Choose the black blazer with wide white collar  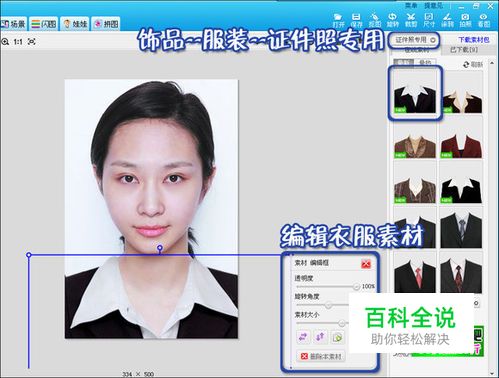tap(461, 183)
